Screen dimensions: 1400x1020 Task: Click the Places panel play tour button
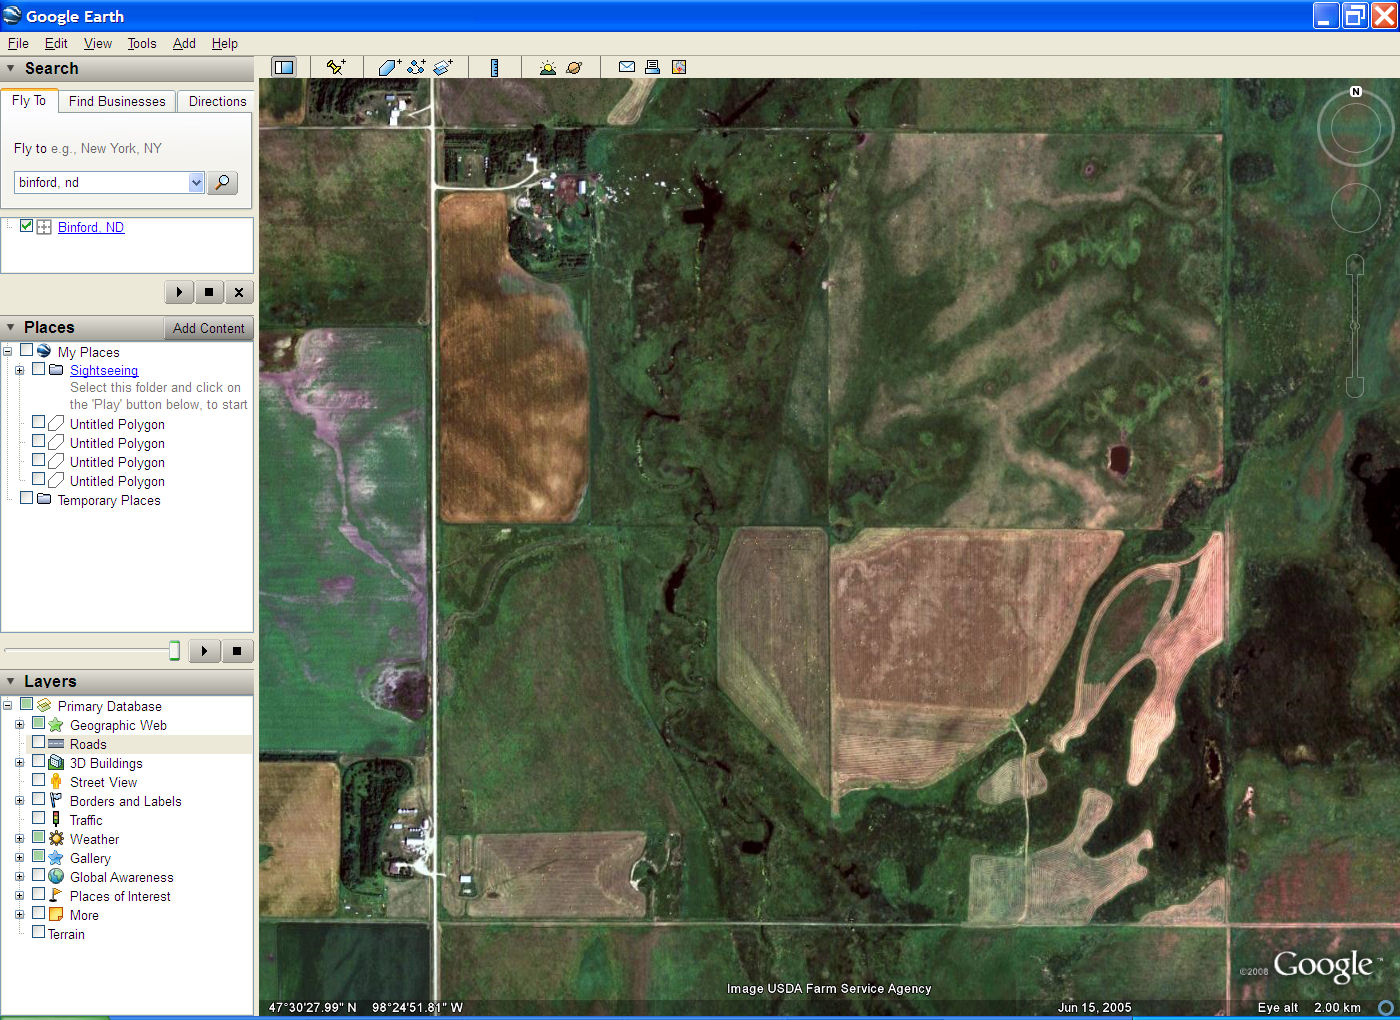click(204, 651)
